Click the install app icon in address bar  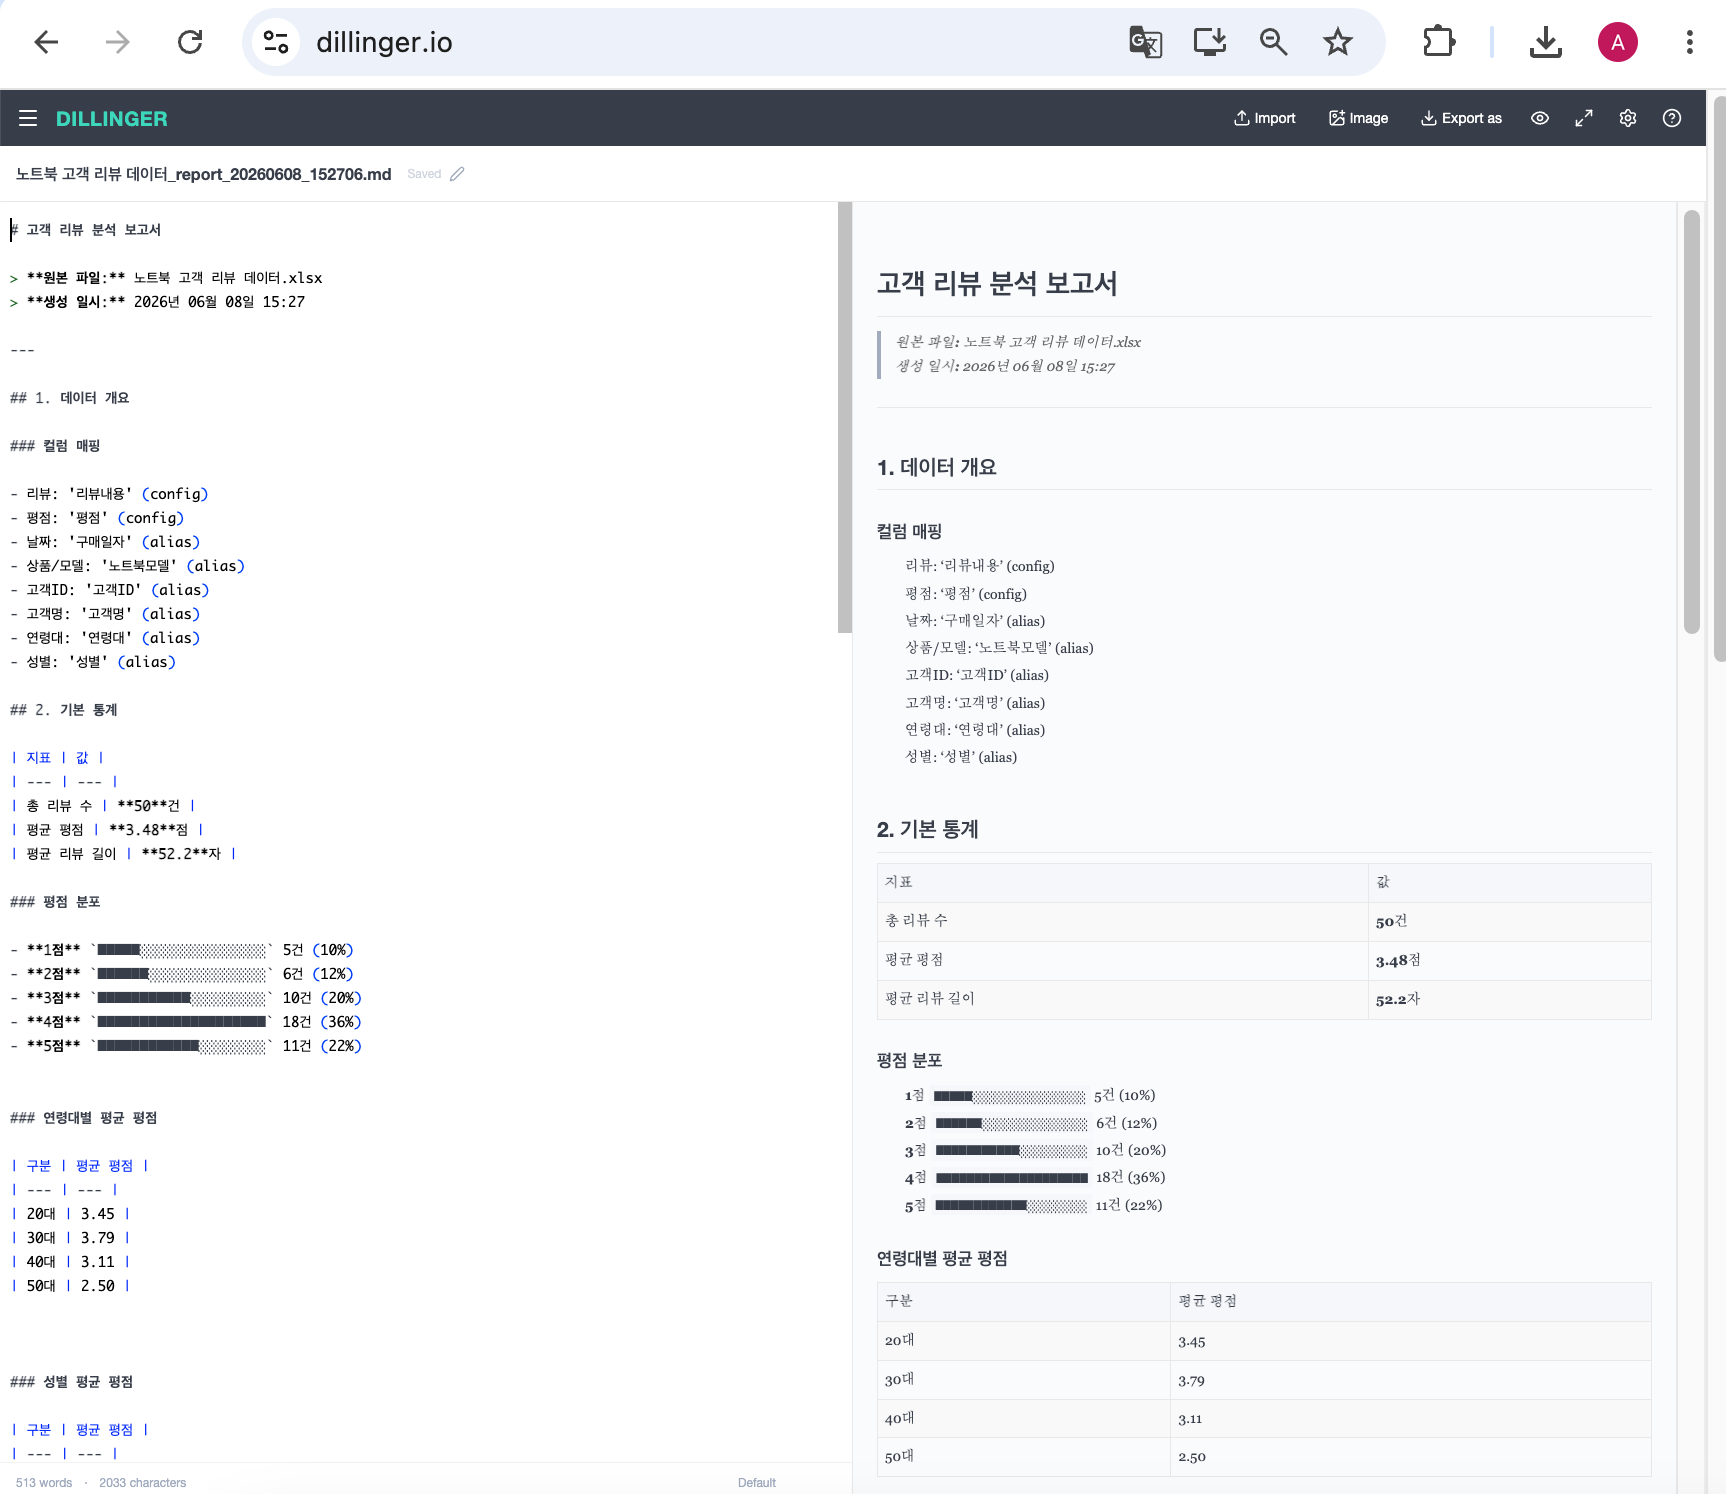point(1210,42)
